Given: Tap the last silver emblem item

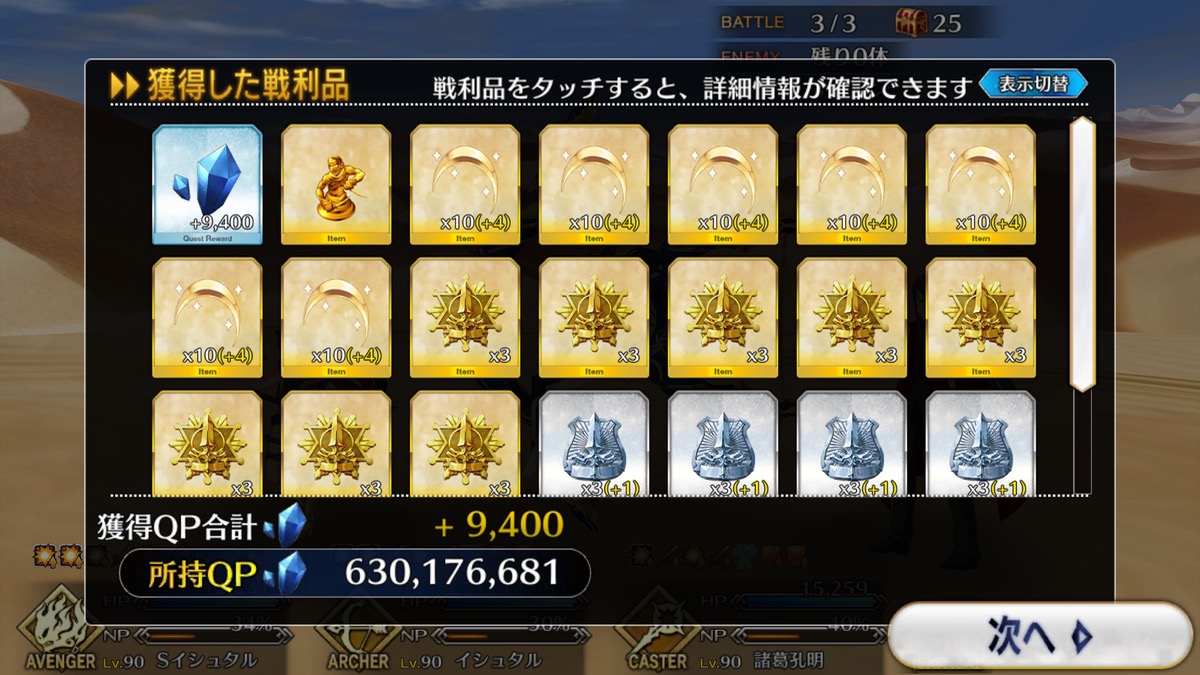Looking at the screenshot, I should [981, 443].
